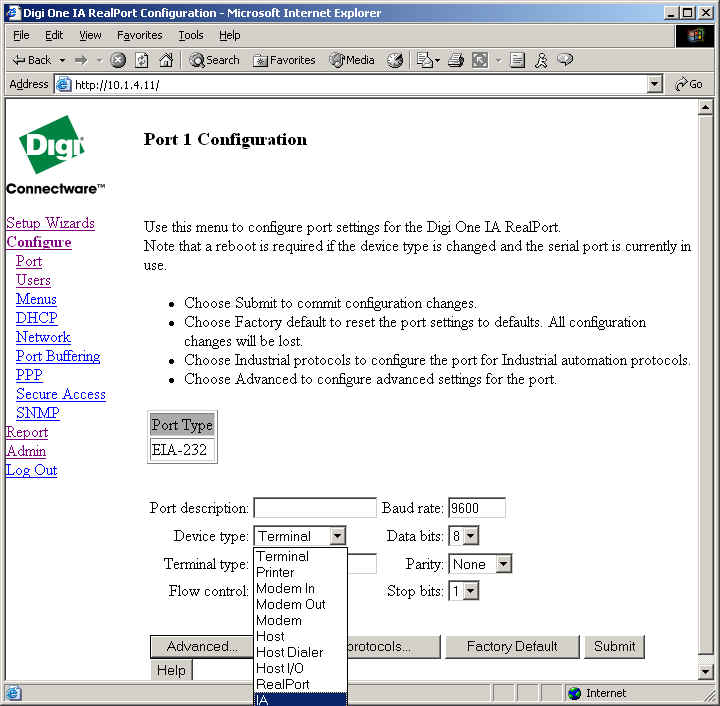
Task: Expand the Stop bits dropdown
Action: (x=471, y=591)
